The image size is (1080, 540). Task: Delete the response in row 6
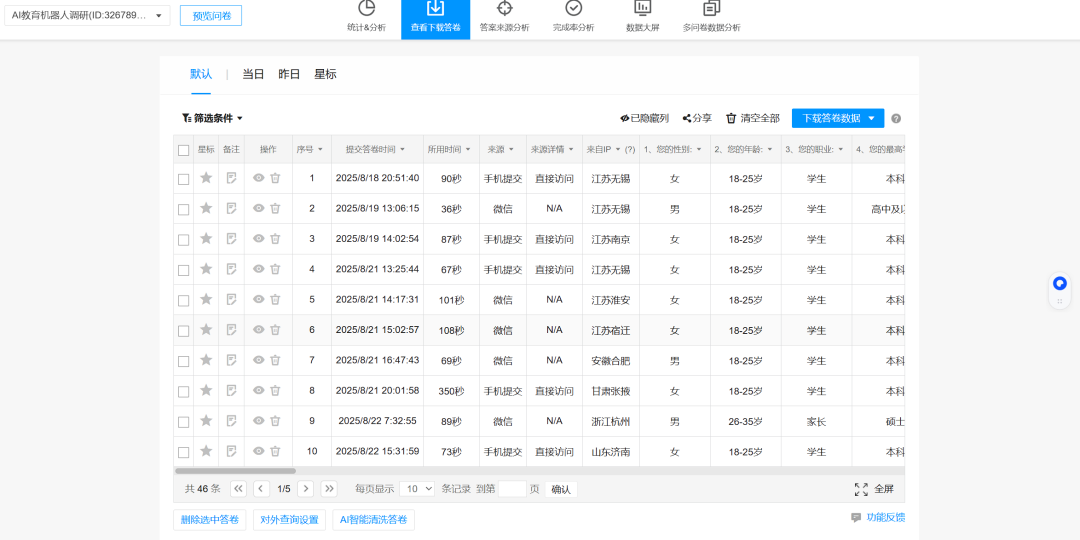pyautogui.click(x=276, y=330)
